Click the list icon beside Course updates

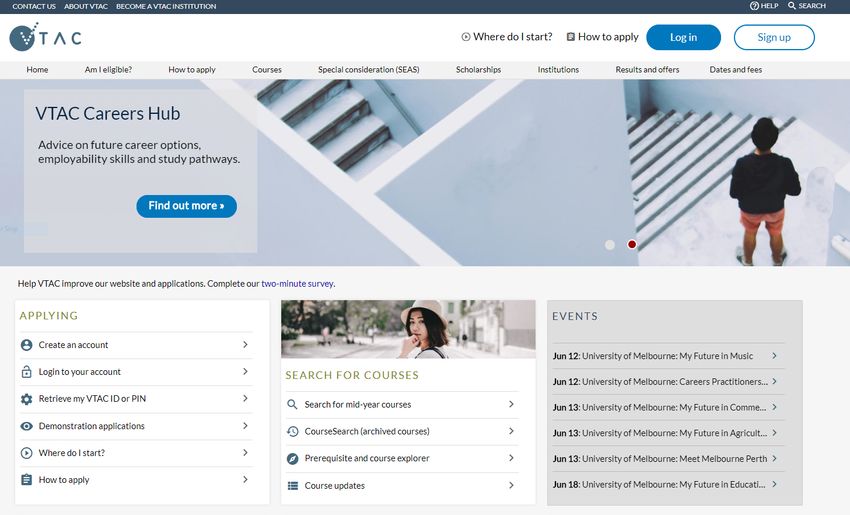point(293,486)
